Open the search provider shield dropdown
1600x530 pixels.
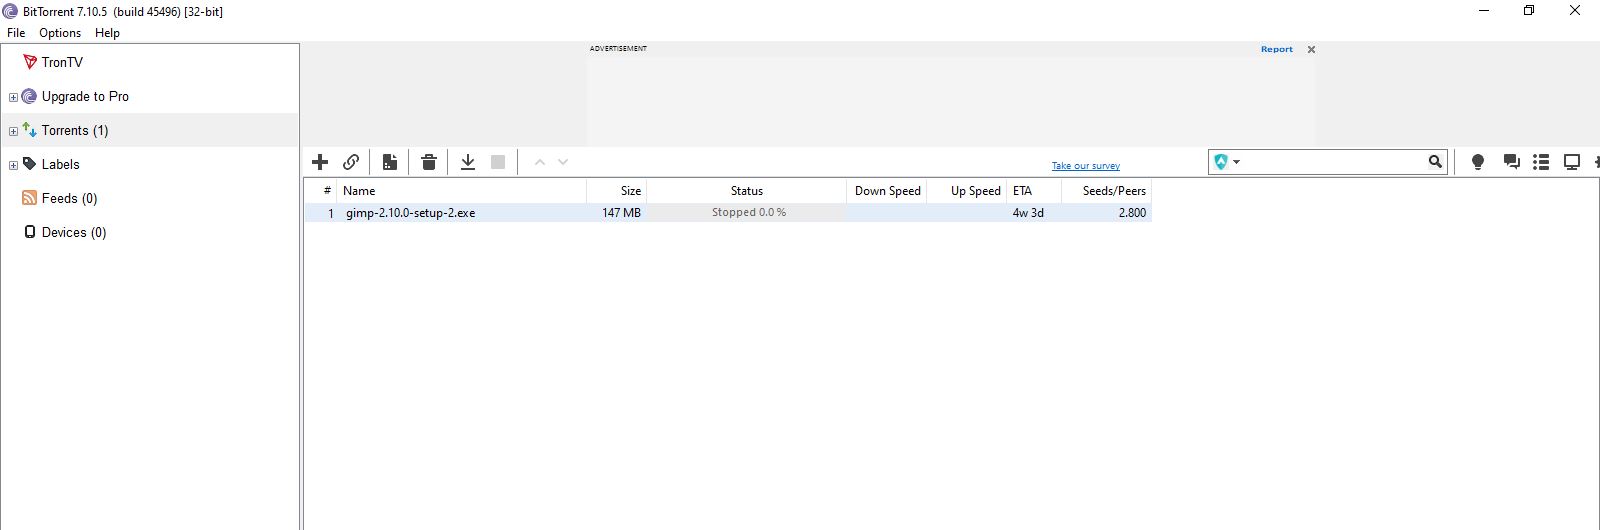click(x=1226, y=162)
